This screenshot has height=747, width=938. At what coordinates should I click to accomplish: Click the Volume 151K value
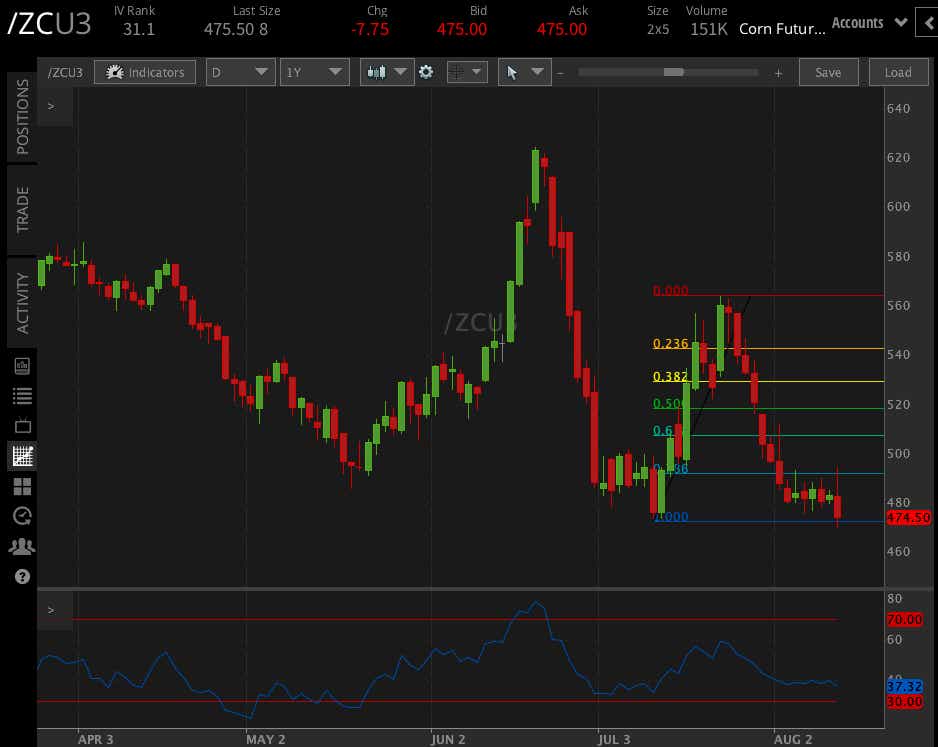coord(709,29)
